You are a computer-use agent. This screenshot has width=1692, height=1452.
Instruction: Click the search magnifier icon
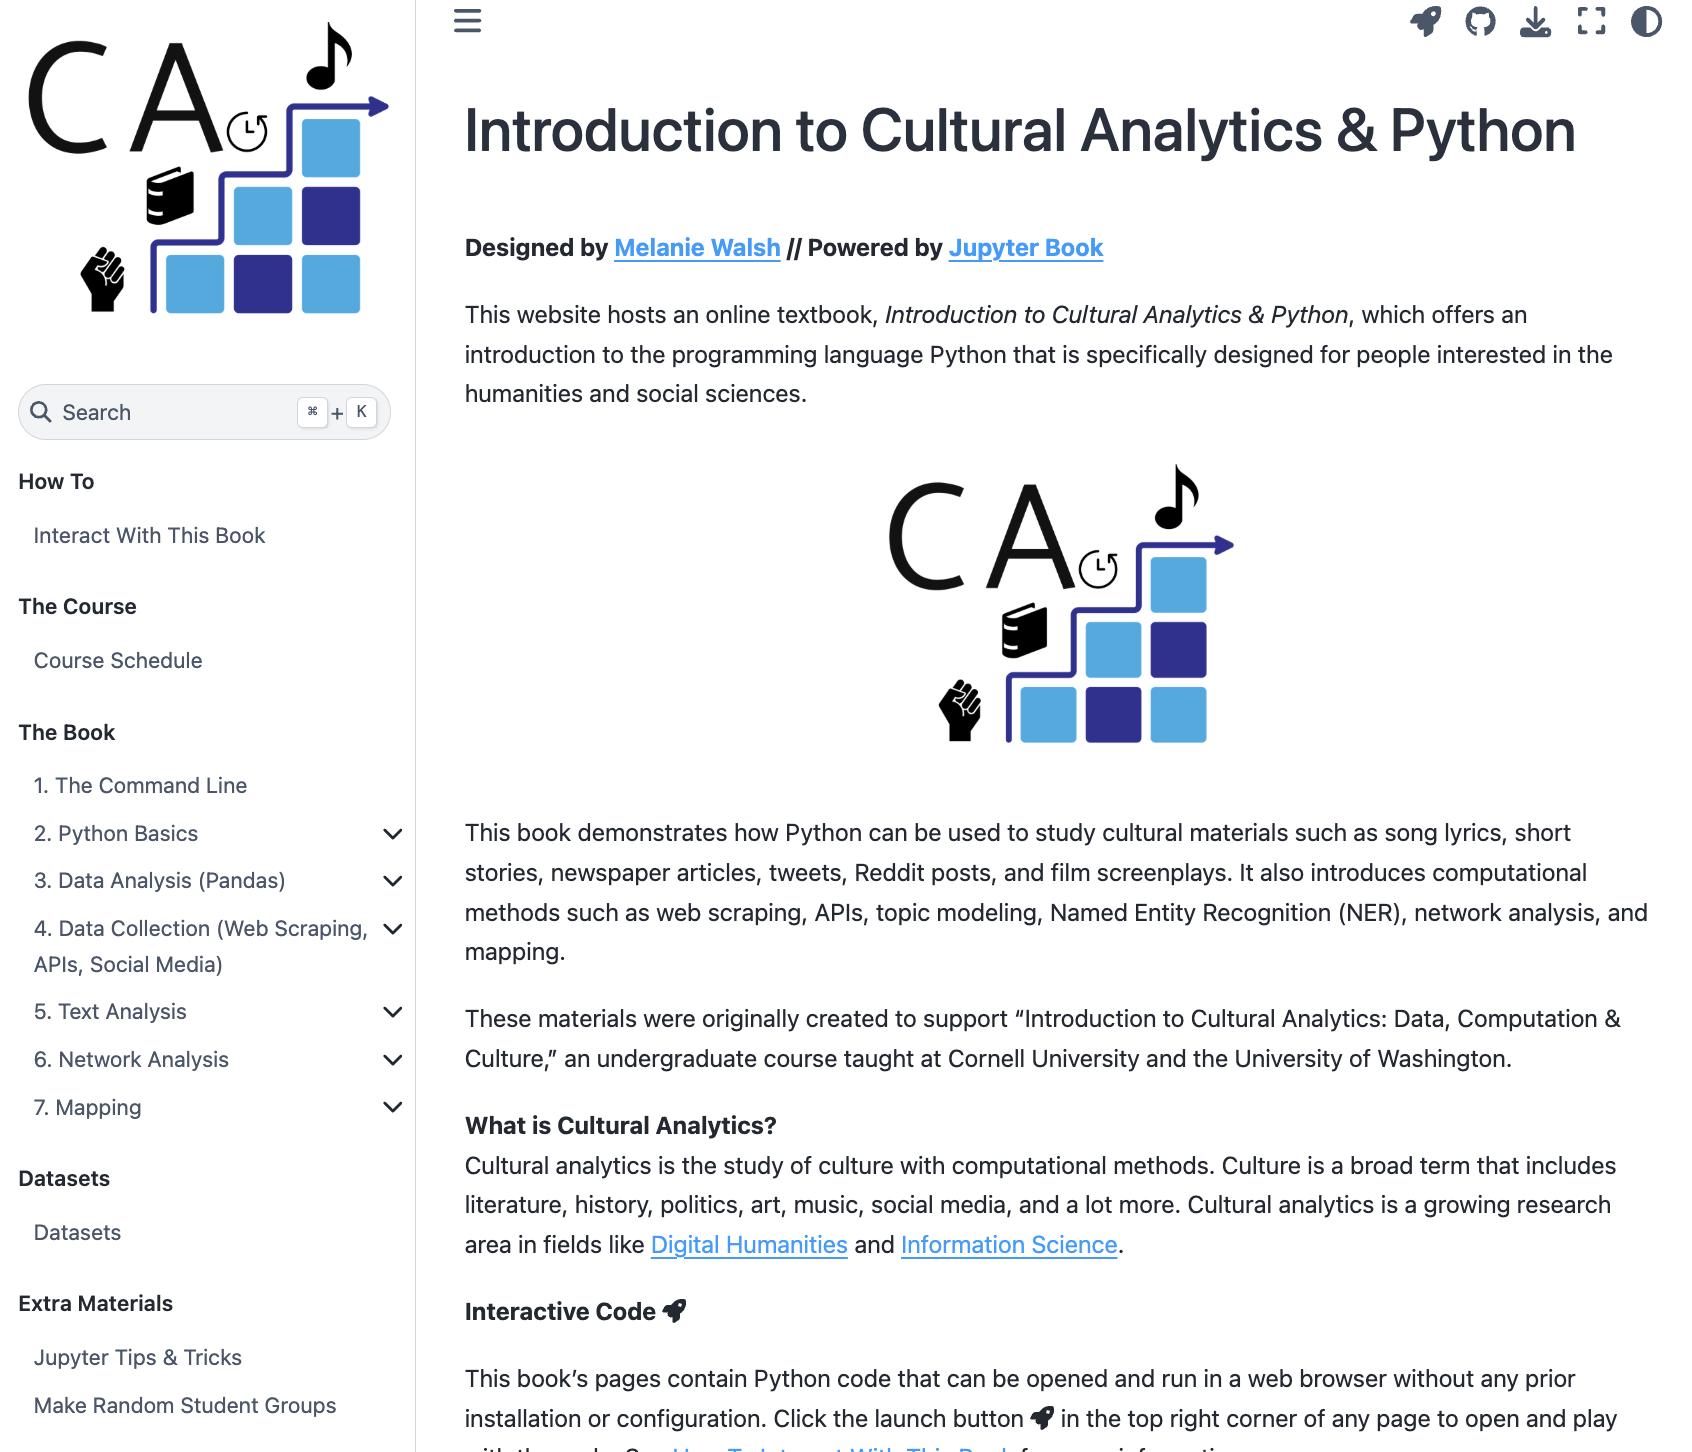(x=41, y=412)
